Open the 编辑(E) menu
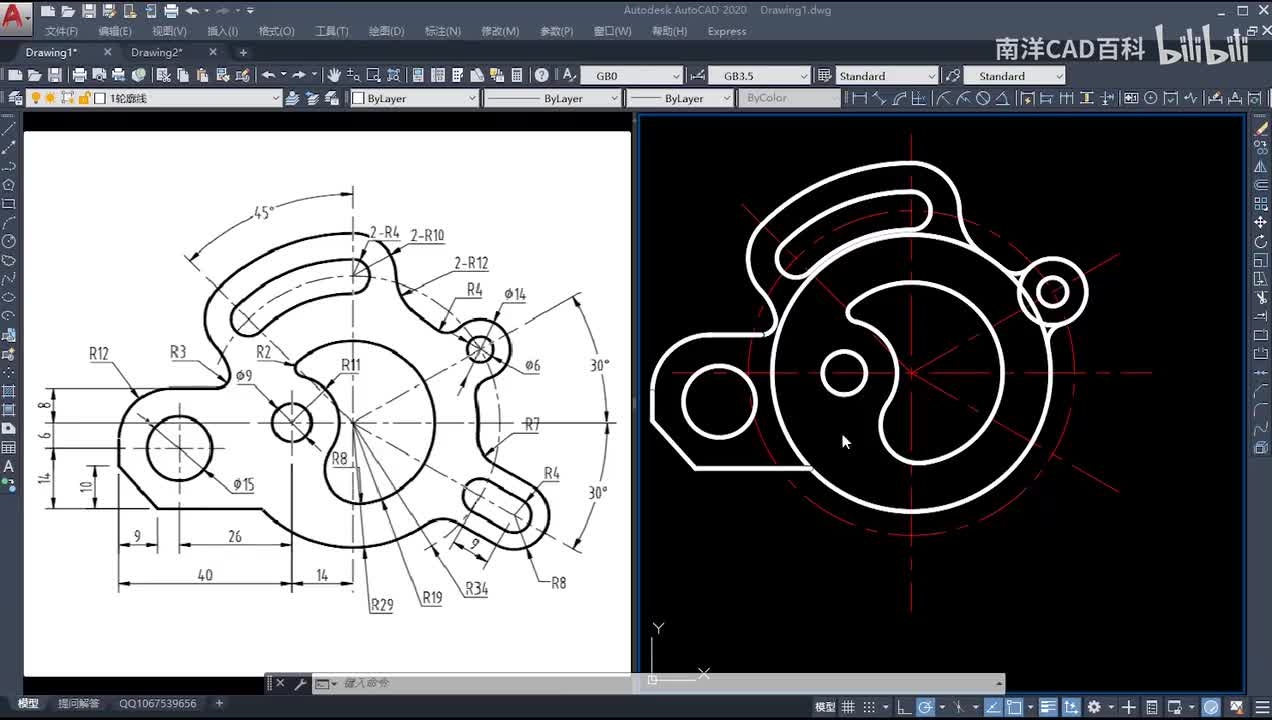1272x720 pixels. 115,31
